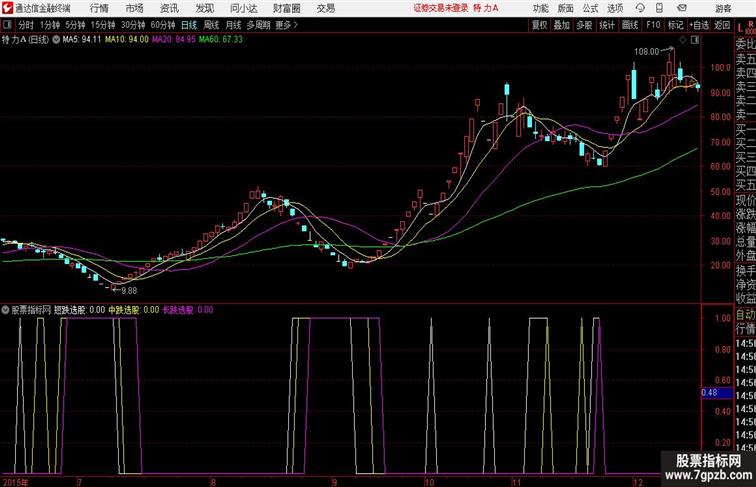Click the round icon before MA5
Screen dimensions: 756x487
click(56, 40)
